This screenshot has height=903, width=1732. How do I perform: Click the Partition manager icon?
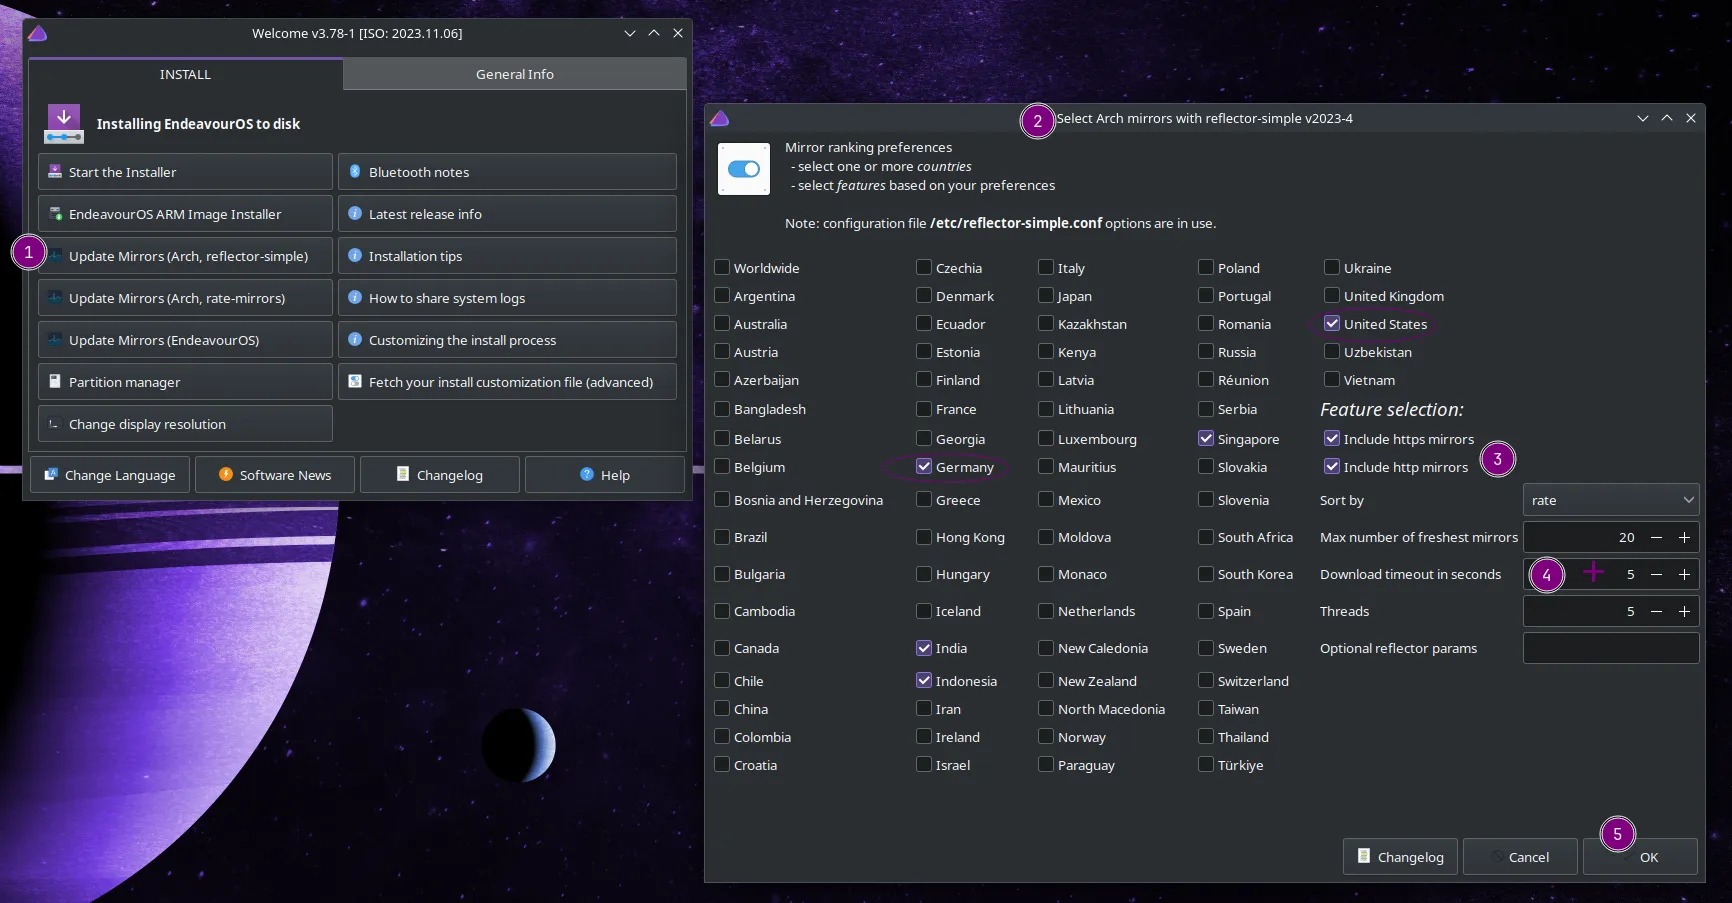[x=55, y=382]
